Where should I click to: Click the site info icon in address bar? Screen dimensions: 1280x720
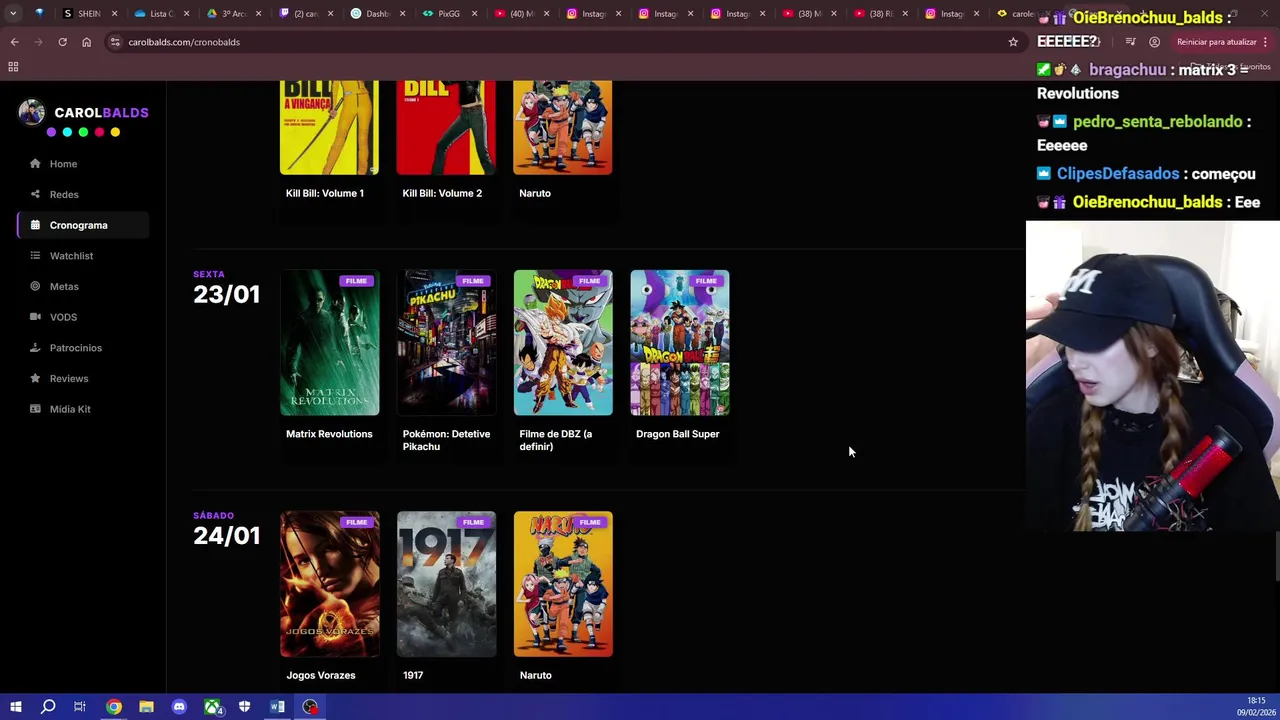click(115, 42)
